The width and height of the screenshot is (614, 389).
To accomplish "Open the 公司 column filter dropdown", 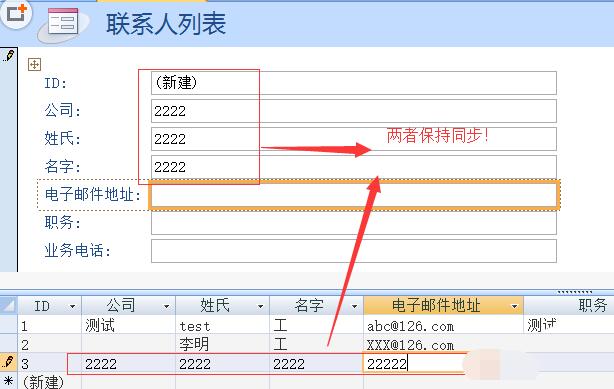I will click(x=166, y=306).
